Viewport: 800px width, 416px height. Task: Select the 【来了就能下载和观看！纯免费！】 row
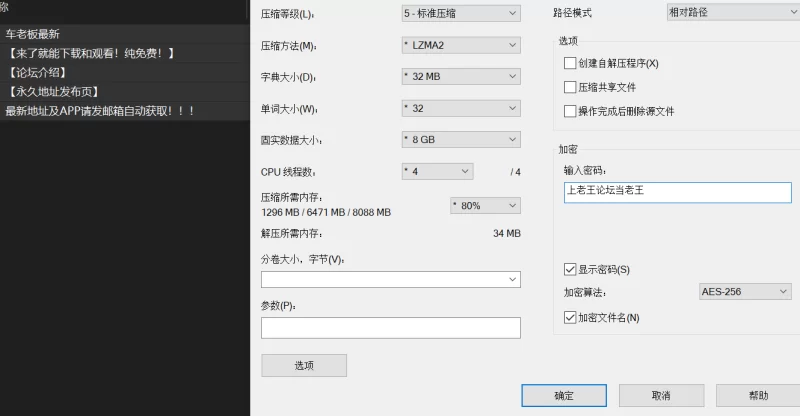pos(124,53)
